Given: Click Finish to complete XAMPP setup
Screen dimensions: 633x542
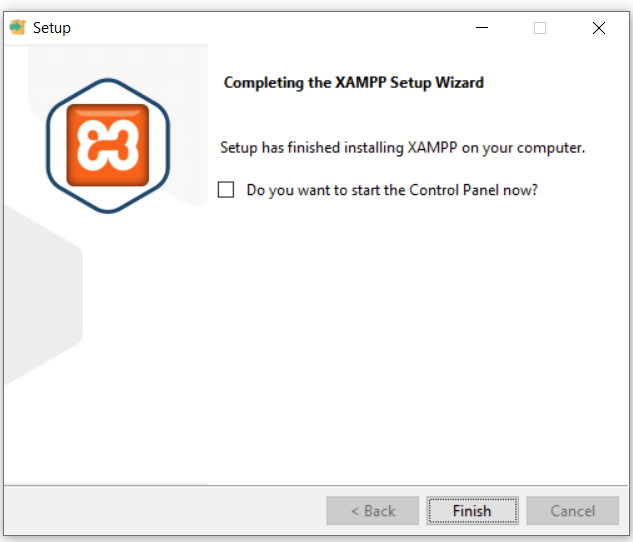Looking at the screenshot, I should [x=472, y=511].
